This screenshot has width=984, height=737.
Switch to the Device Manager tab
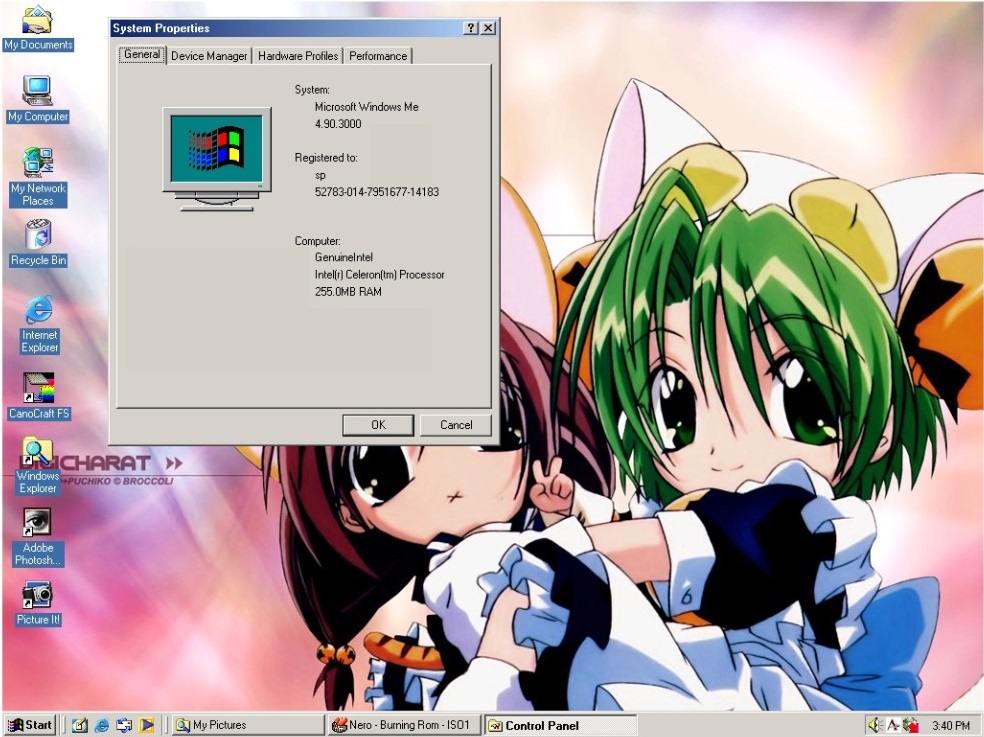pyautogui.click(x=209, y=56)
